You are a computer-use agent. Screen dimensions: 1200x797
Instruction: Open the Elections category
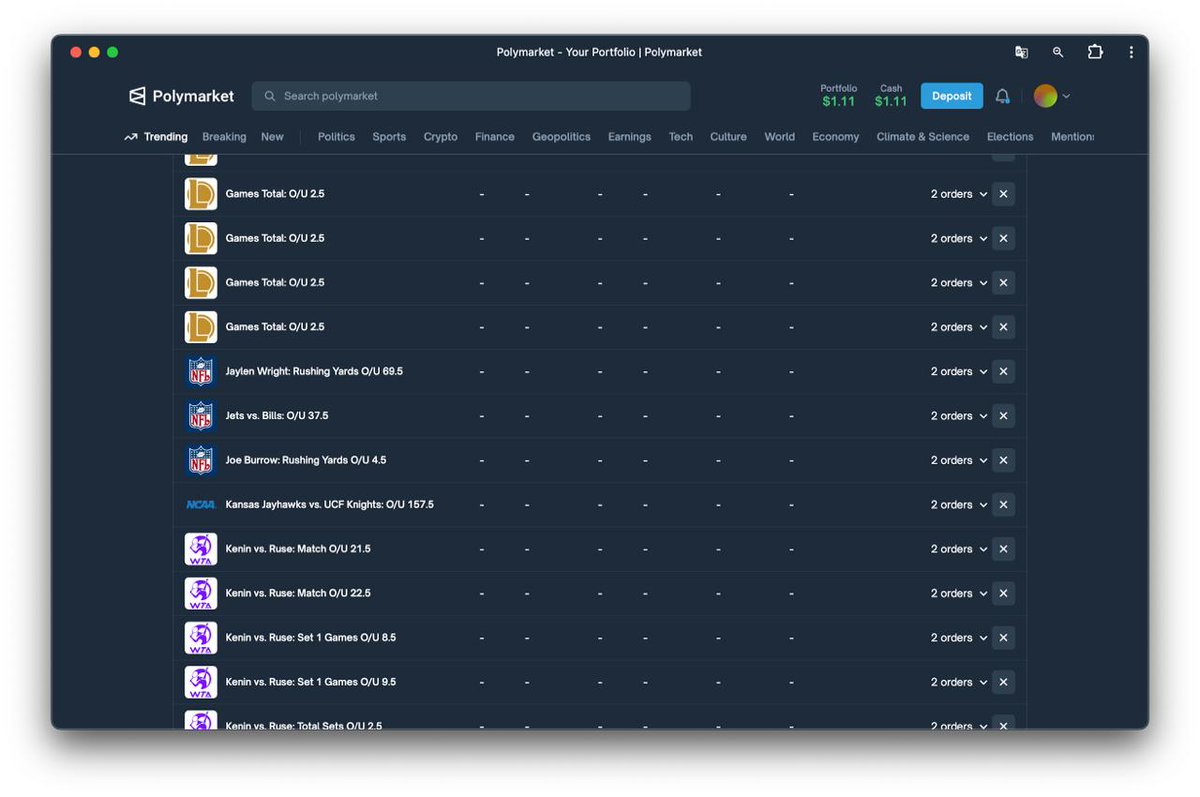click(1010, 137)
